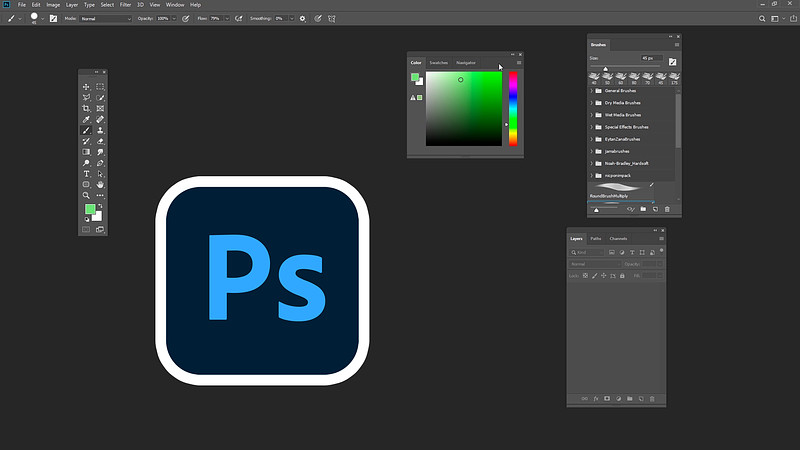Screen dimensions: 800x450
Task: Open the Filter menu
Action: (126, 5)
